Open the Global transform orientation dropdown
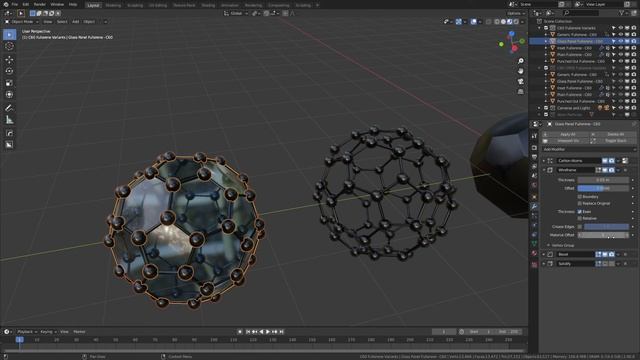The width and height of the screenshot is (640, 360). pyautogui.click(x=236, y=13)
